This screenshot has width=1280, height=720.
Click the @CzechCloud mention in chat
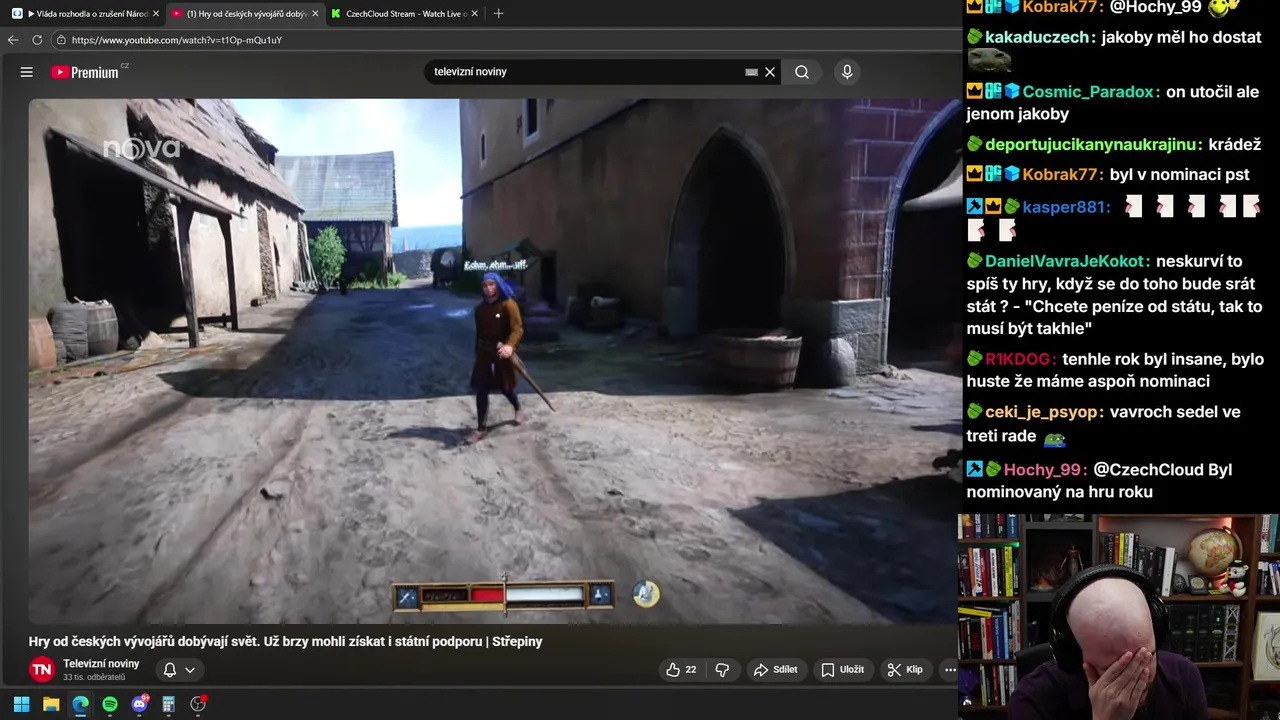[1149, 470]
